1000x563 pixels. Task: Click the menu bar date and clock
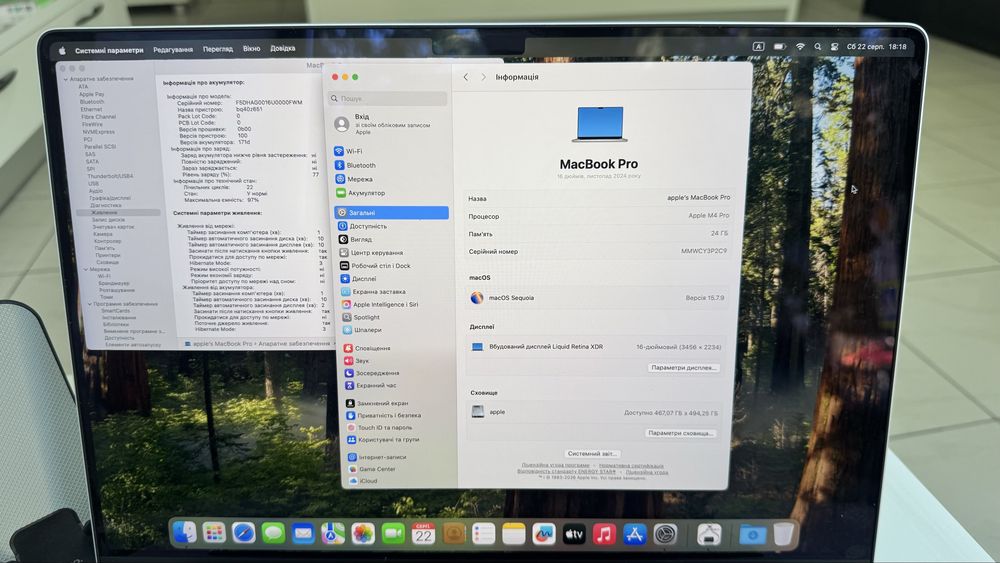click(876, 47)
